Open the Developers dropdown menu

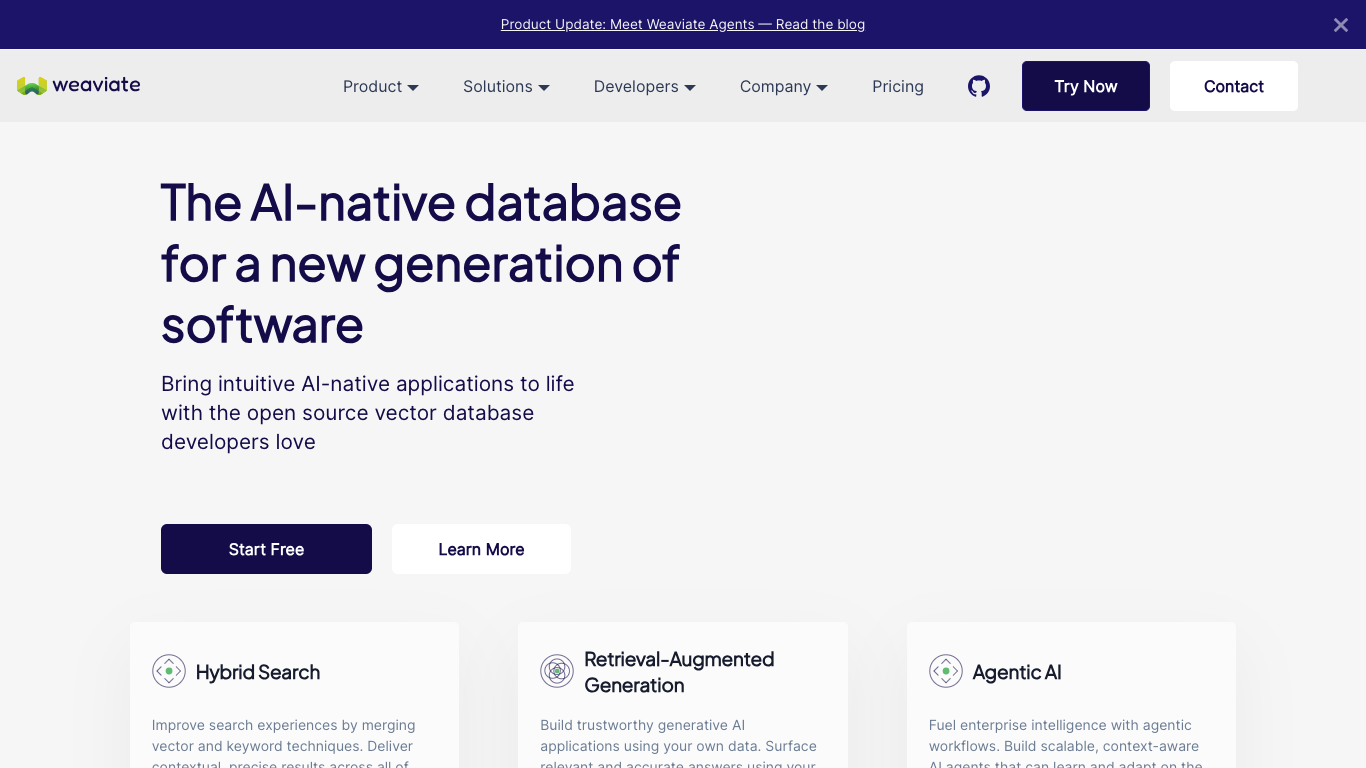point(644,87)
